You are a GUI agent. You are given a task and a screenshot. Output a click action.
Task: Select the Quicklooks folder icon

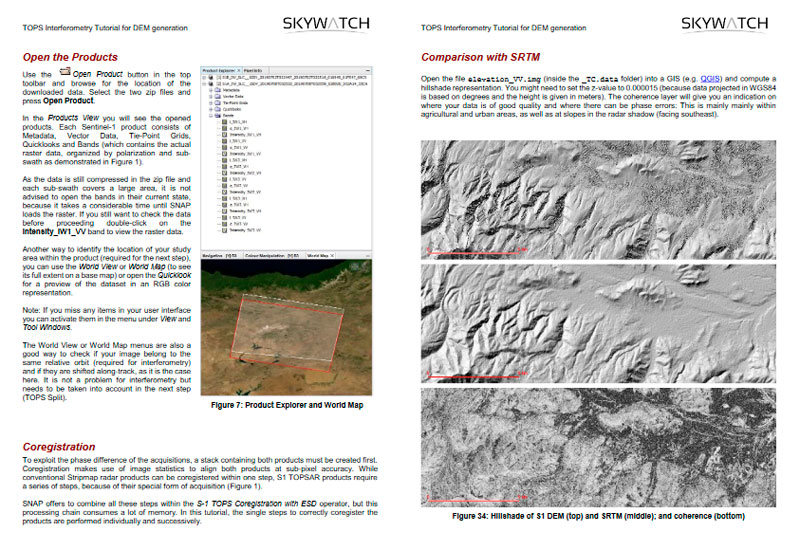(x=218, y=109)
